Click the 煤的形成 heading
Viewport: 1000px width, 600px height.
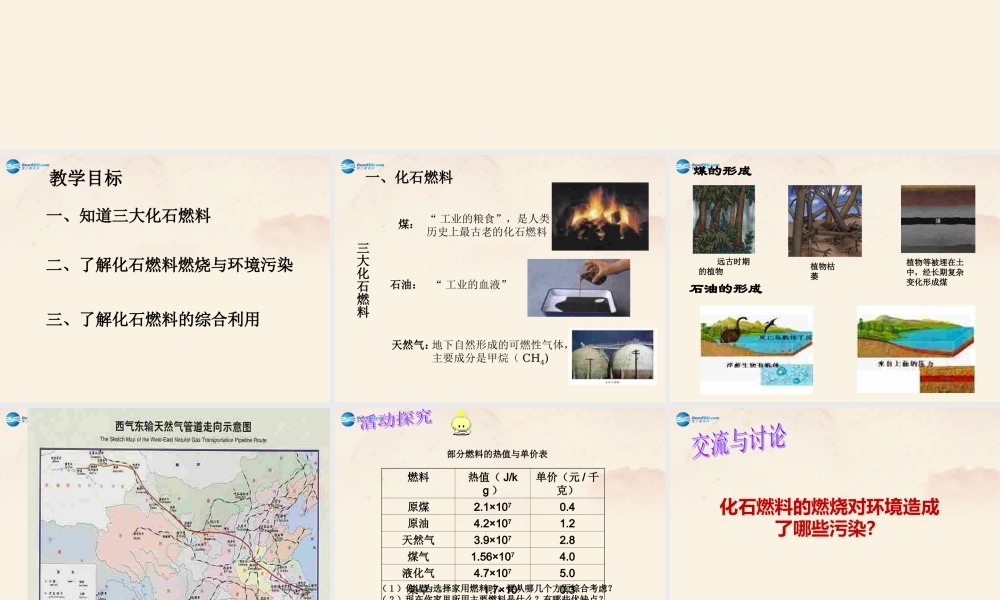[x=722, y=171]
